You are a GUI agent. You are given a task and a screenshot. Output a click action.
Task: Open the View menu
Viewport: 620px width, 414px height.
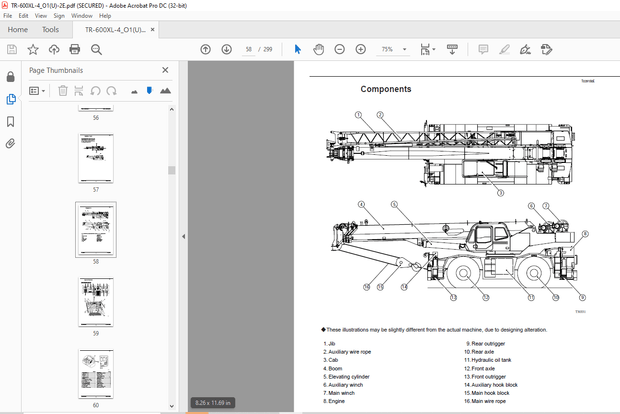click(41, 16)
